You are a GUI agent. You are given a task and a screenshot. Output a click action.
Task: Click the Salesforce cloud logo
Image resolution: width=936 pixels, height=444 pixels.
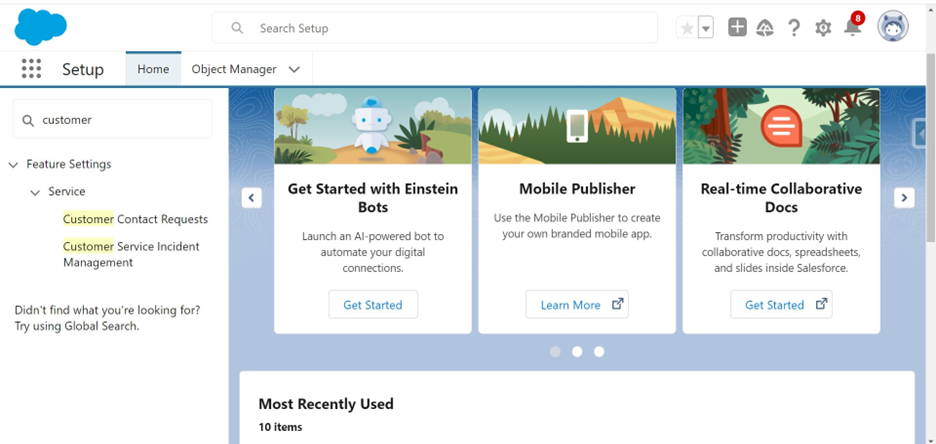41,27
